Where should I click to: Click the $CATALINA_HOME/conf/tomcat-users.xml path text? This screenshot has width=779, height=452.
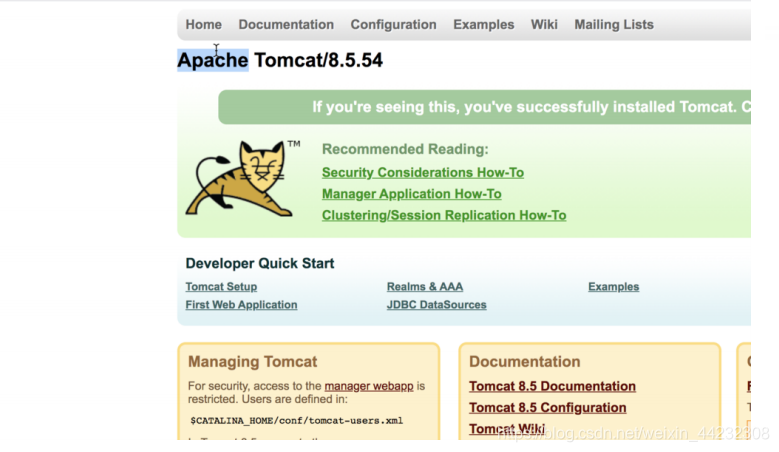click(x=297, y=421)
